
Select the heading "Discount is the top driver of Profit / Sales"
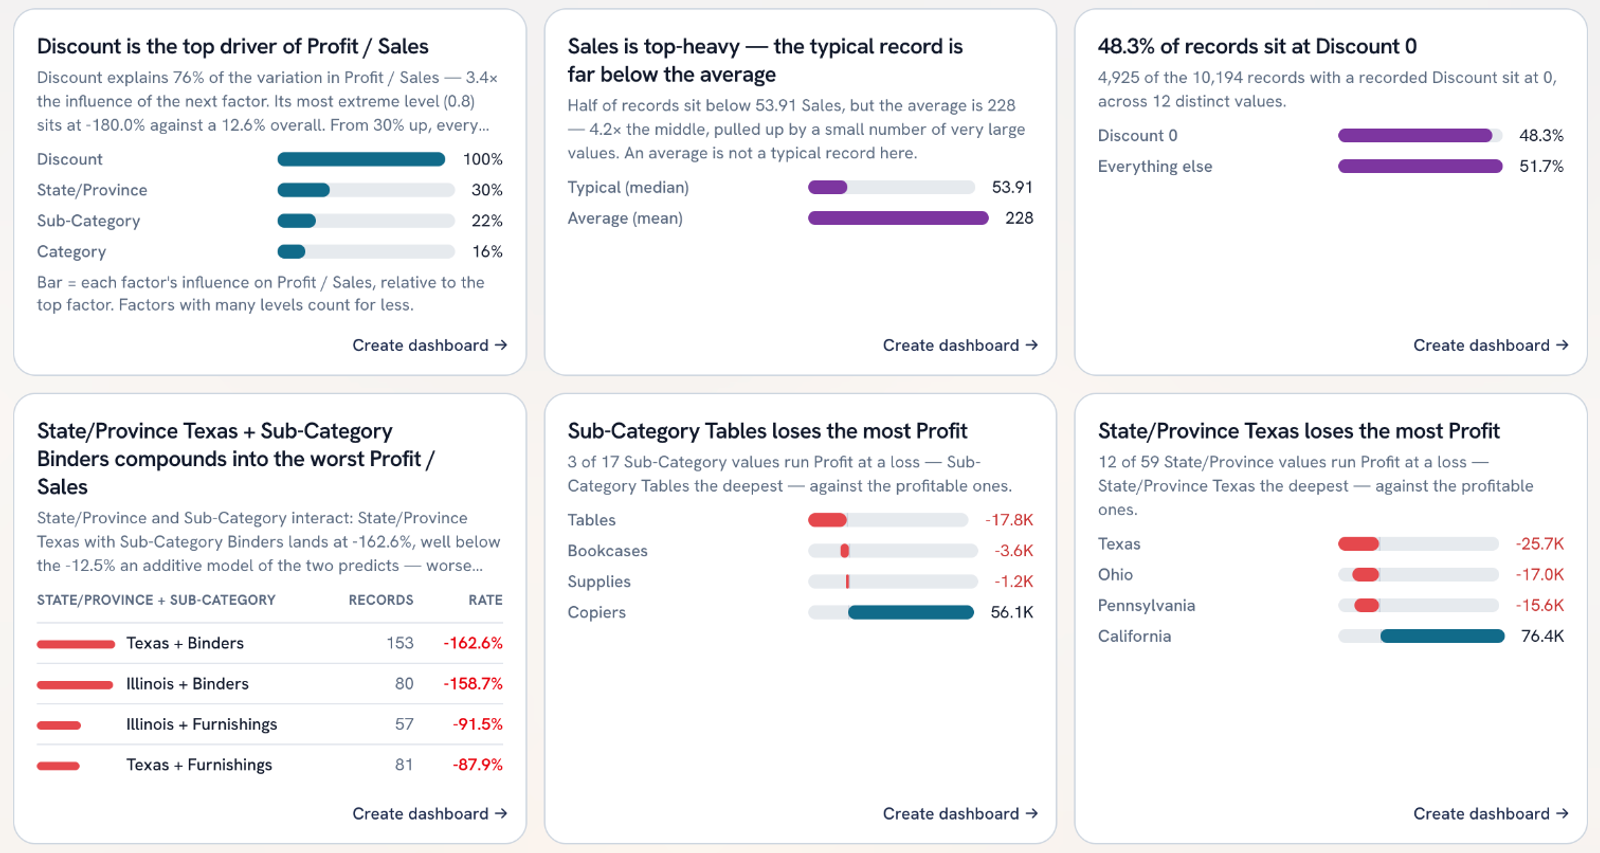233,46
